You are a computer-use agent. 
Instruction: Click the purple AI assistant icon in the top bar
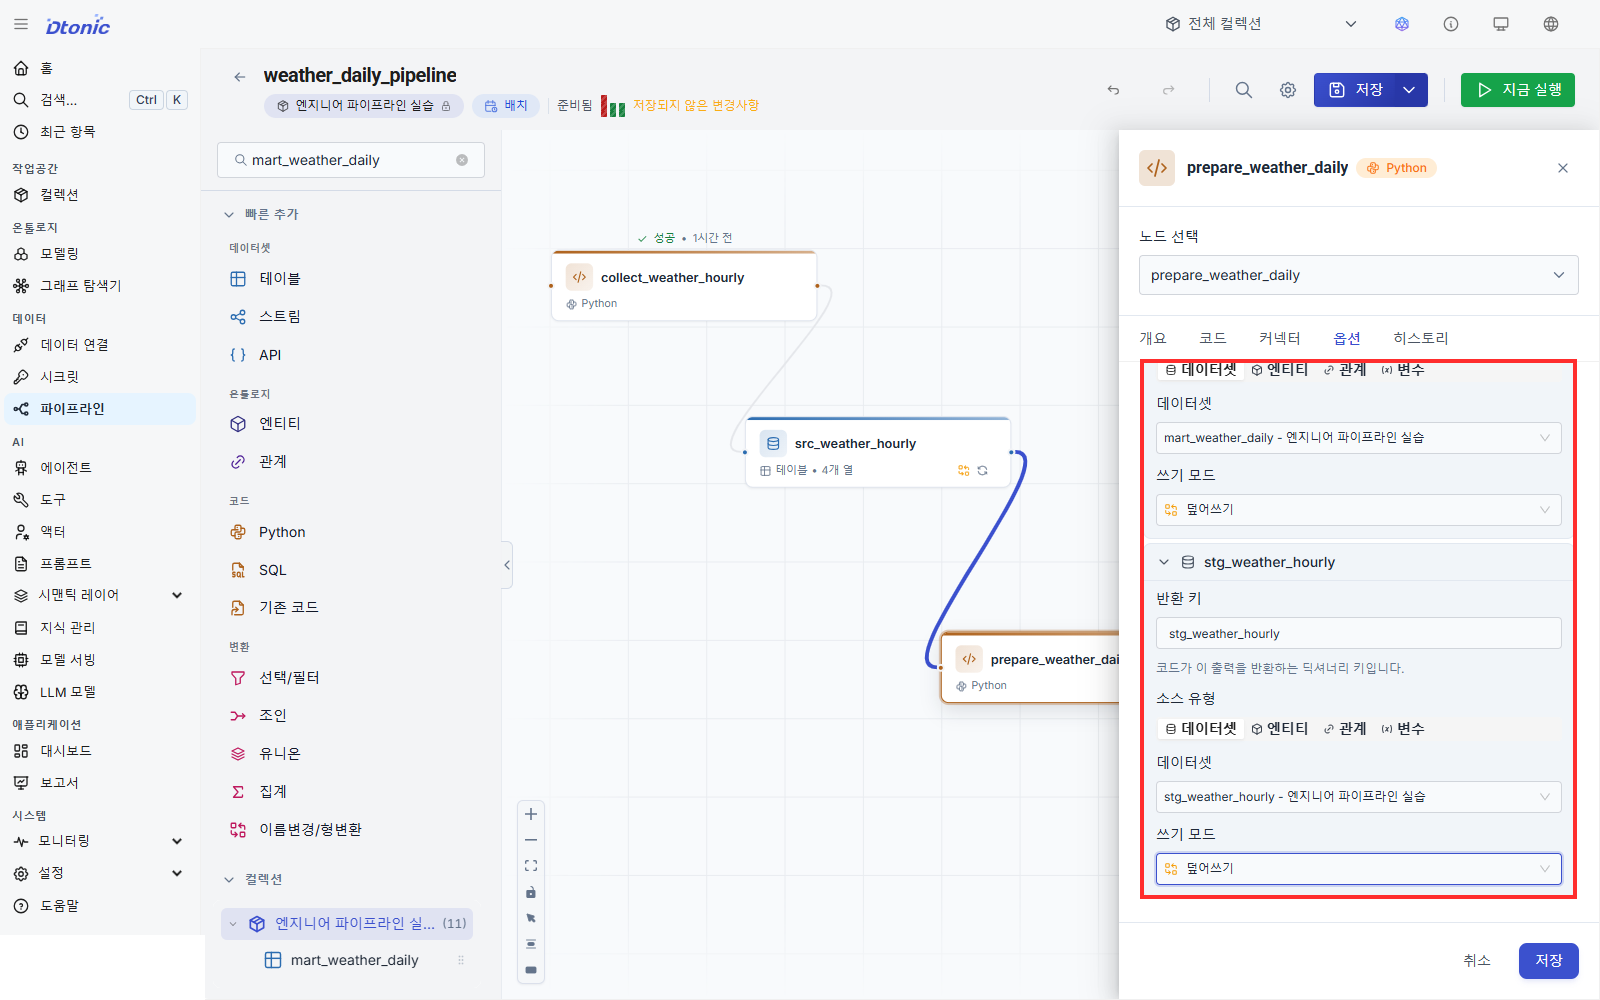(x=1402, y=24)
